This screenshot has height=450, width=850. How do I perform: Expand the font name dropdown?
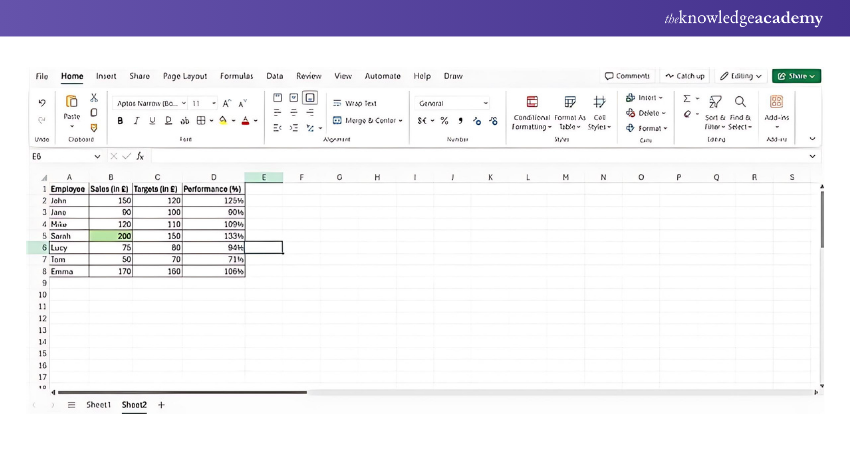(x=183, y=103)
